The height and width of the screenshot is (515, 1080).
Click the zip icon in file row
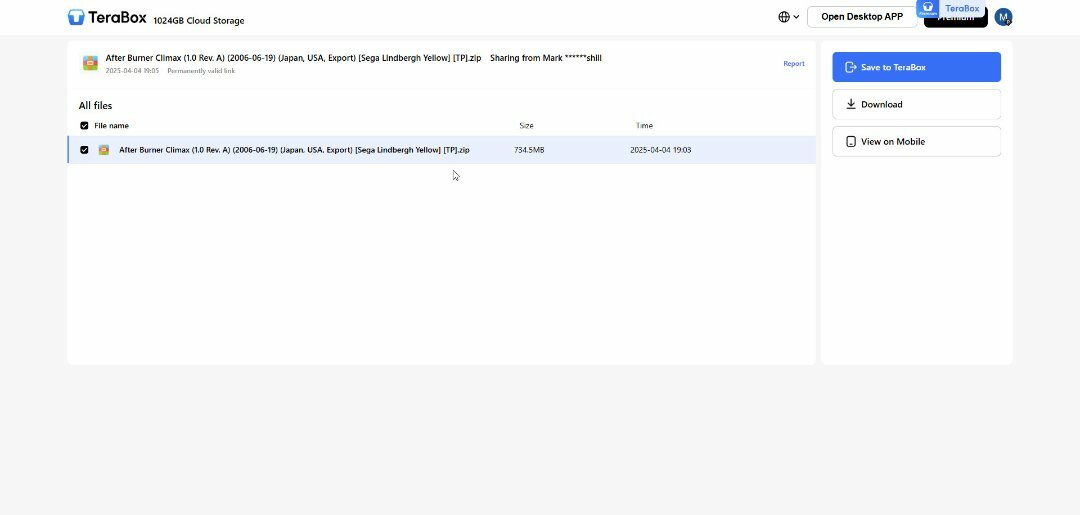point(104,150)
